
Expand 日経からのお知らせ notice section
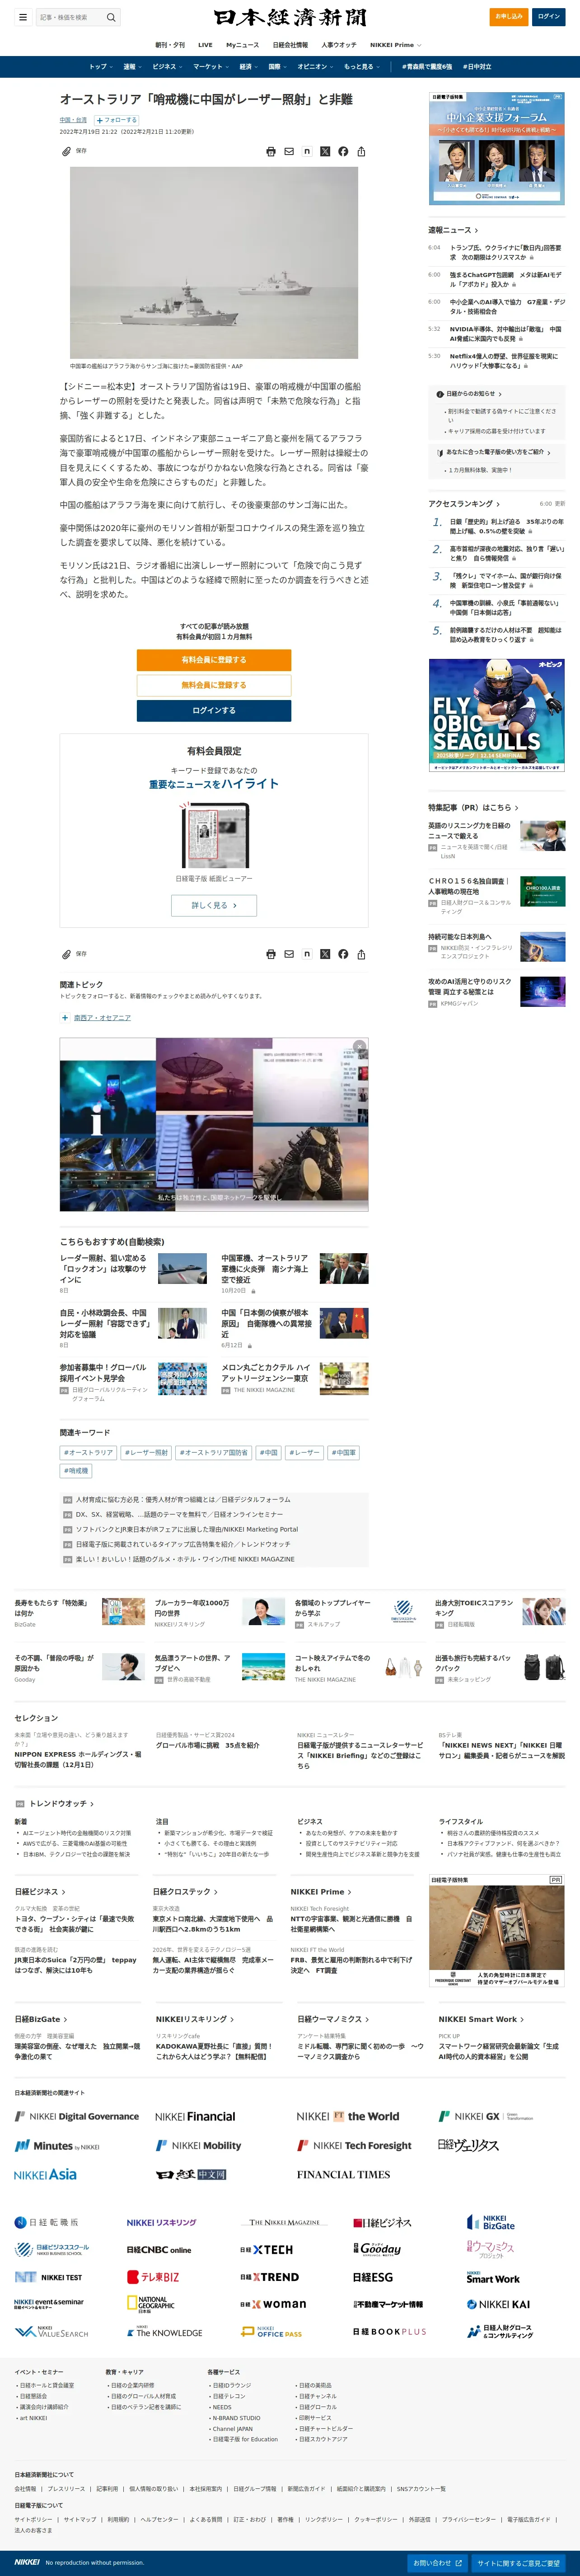tap(474, 394)
